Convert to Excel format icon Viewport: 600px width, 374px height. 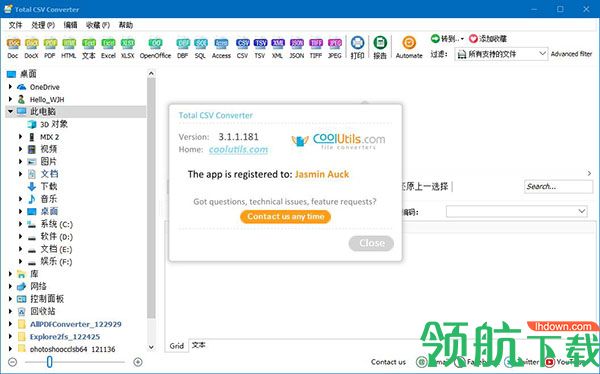click(x=108, y=43)
